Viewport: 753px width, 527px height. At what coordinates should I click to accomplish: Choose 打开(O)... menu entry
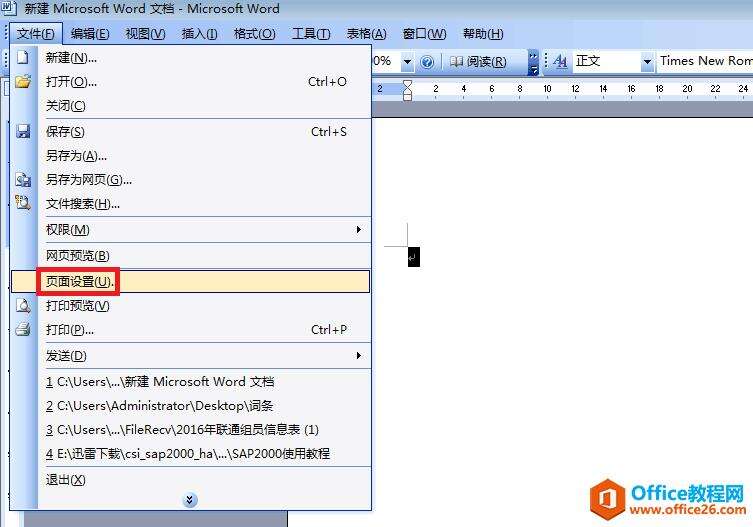190,82
